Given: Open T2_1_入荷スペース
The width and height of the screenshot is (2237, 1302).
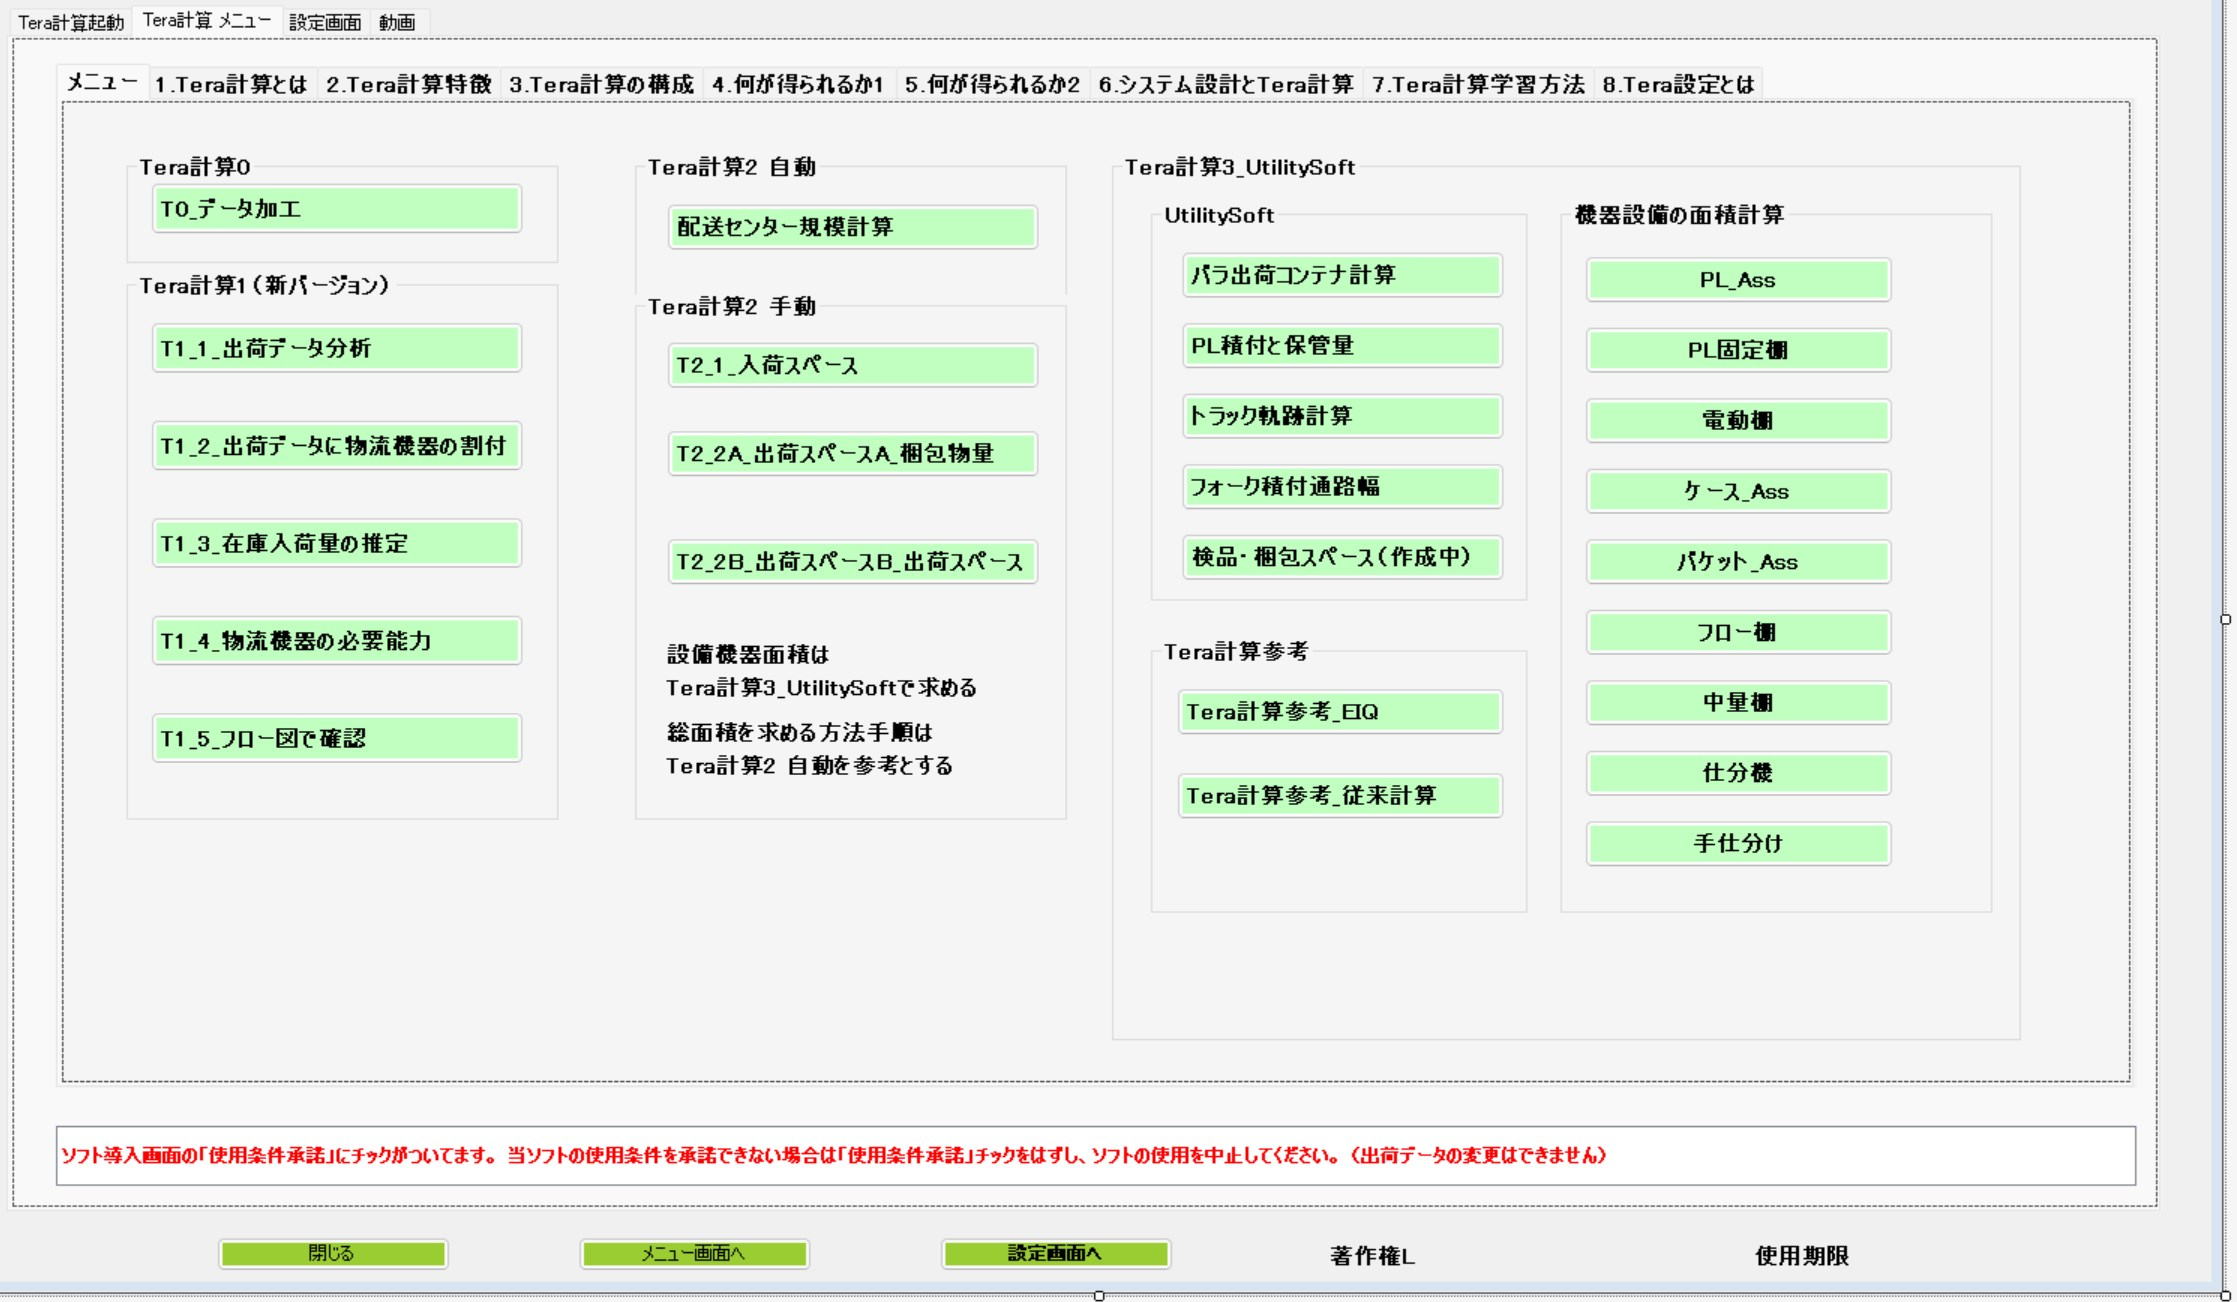Looking at the screenshot, I should (x=852, y=365).
